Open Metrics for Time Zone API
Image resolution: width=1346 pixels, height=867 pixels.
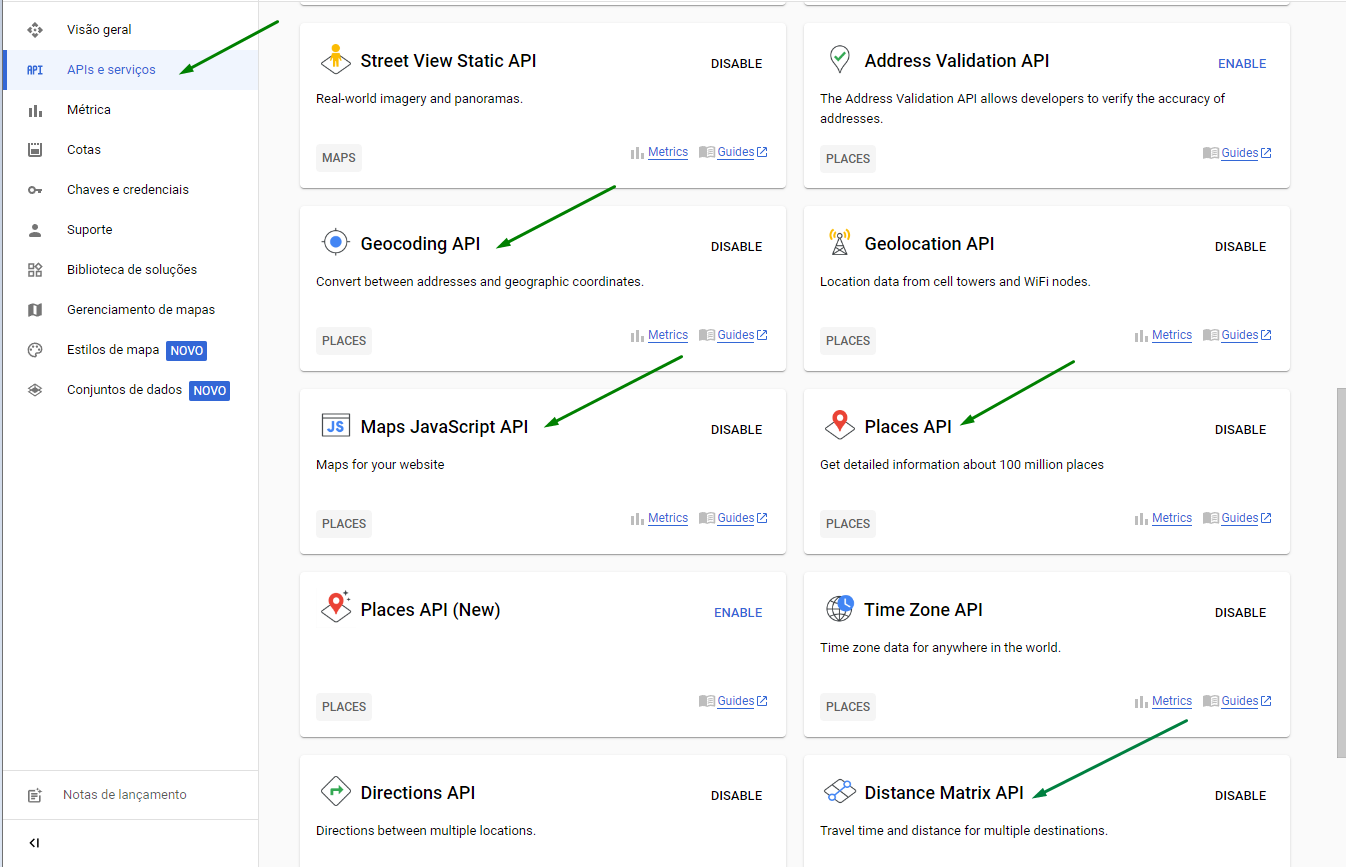pyautogui.click(x=1172, y=701)
